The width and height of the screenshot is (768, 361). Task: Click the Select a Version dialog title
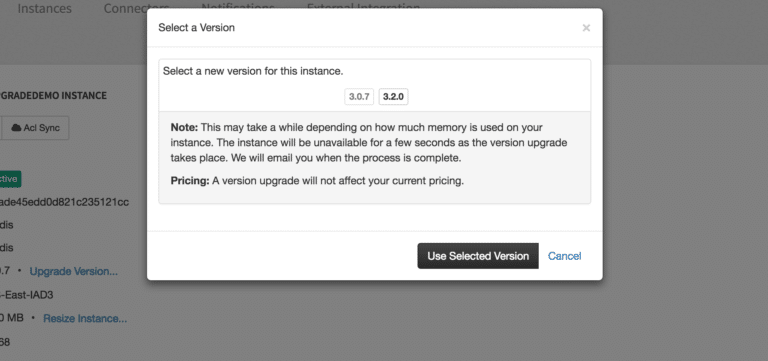point(196,27)
